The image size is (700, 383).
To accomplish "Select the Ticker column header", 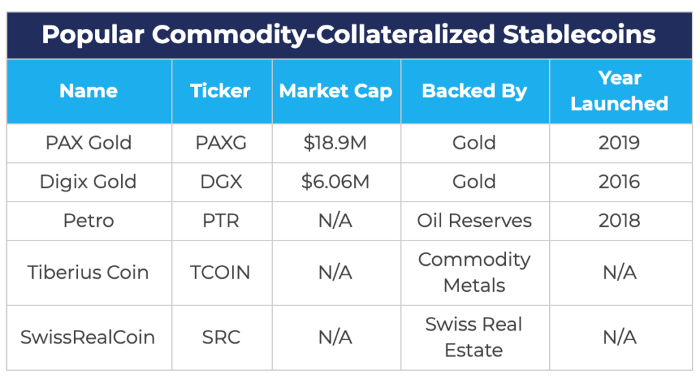I will click(x=221, y=91).
